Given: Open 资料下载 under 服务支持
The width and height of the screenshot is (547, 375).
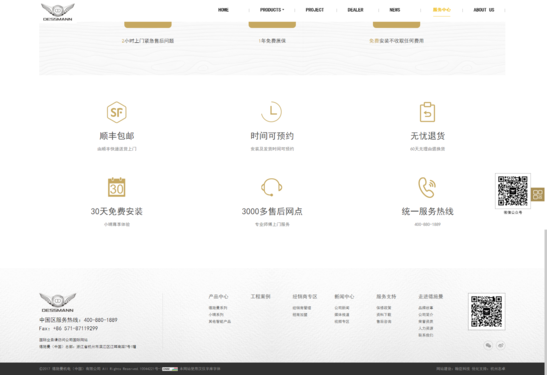Looking at the screenshot, I should click(x=383, y=315).
